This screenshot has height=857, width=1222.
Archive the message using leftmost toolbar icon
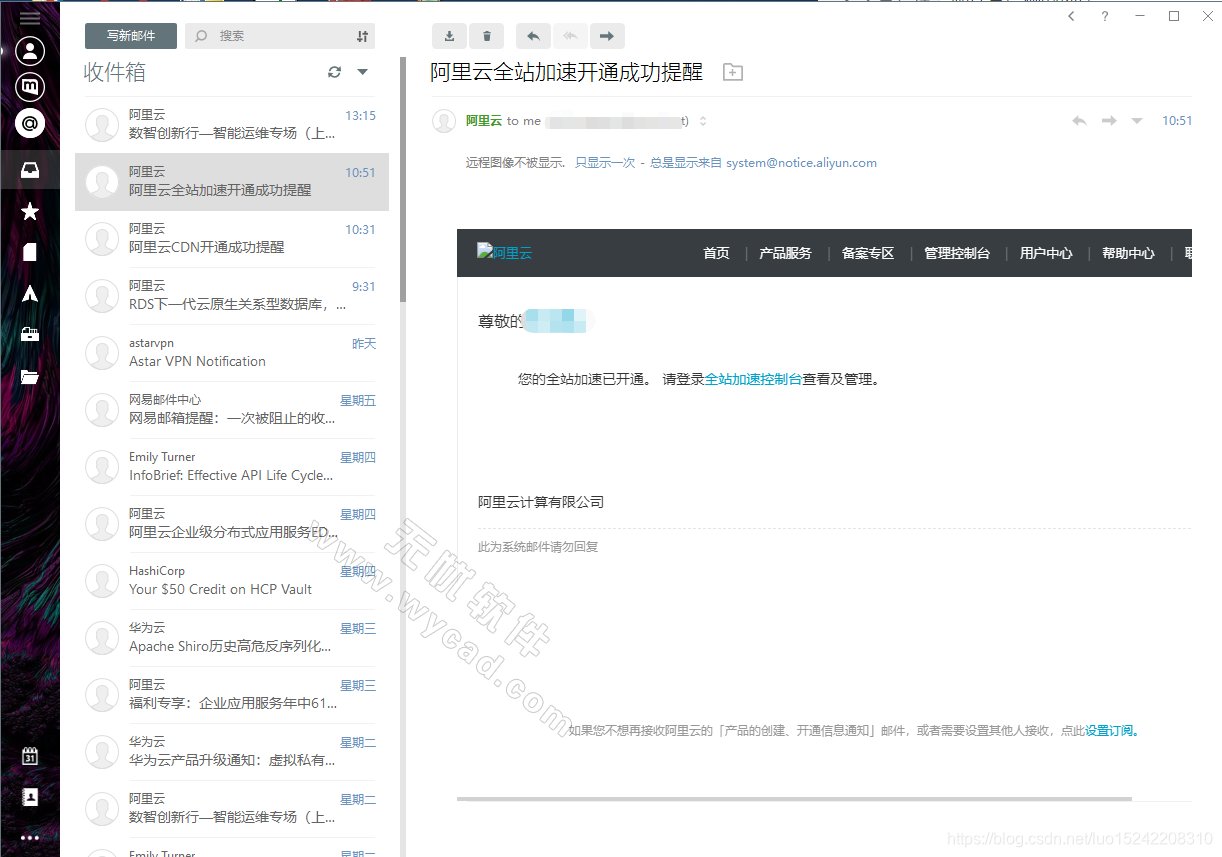click(449, 35)
